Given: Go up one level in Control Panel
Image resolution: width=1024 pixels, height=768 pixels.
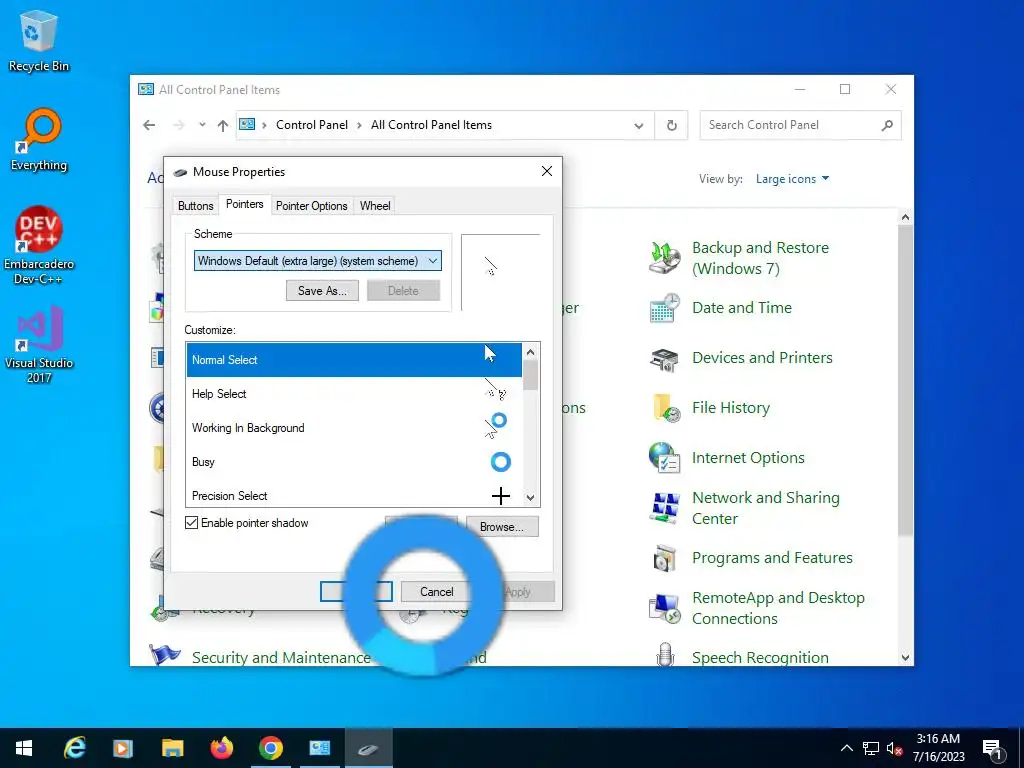Looking at the screenshot, I should 223,125.
